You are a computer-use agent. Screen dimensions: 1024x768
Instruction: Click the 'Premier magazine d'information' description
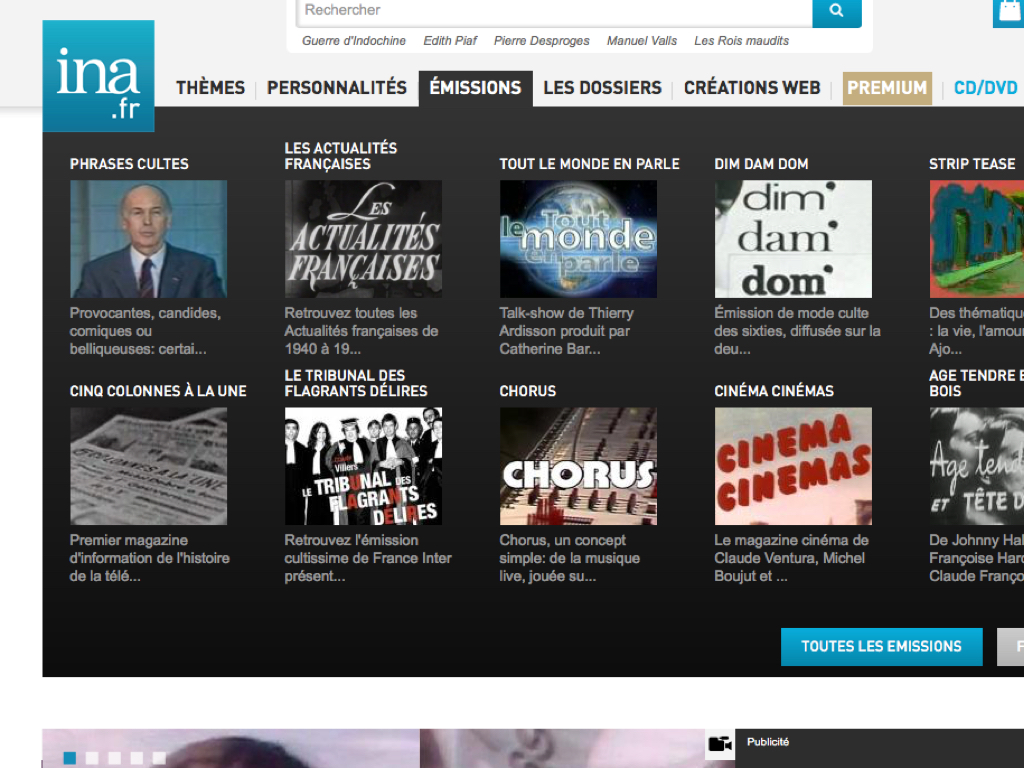(x=150, y=558)
